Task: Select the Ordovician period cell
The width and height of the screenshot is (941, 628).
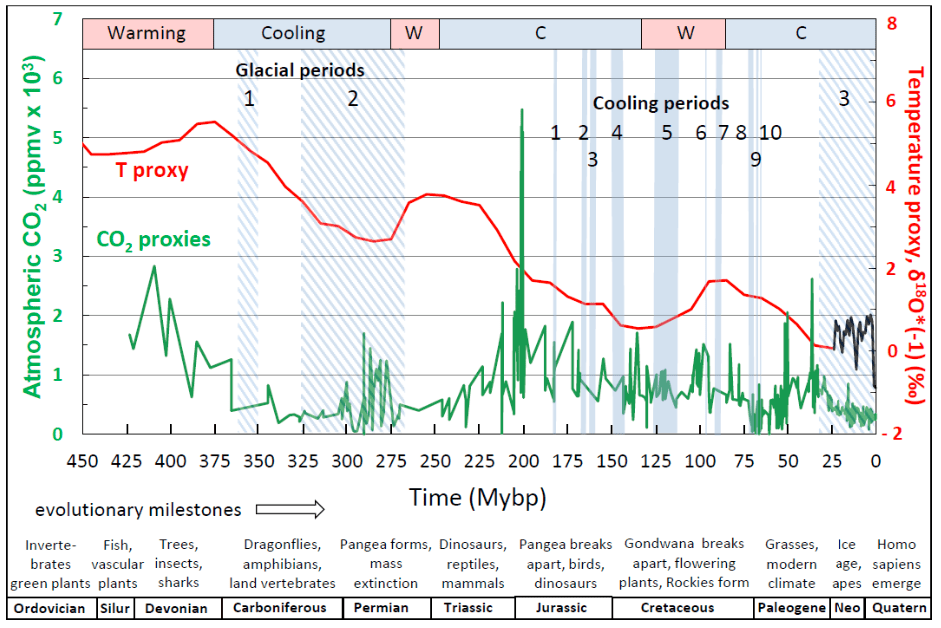Action: tap(50, 608)
